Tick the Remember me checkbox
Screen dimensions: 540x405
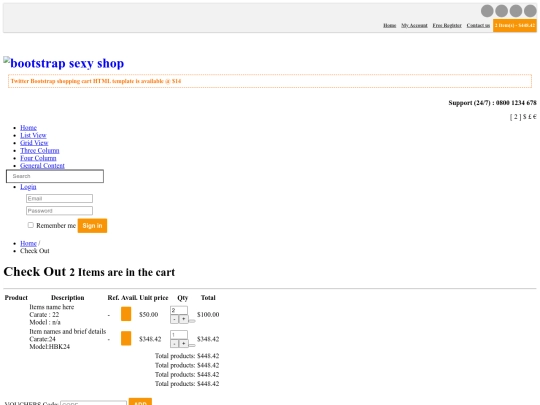(31, 225)
